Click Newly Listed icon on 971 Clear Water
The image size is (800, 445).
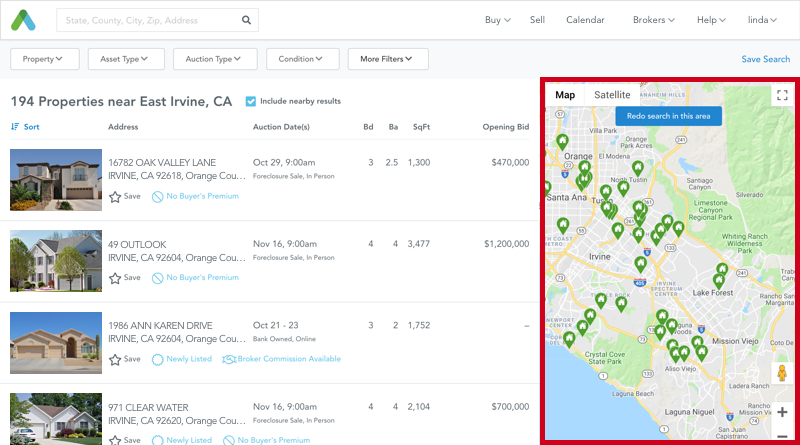[158, 440]
